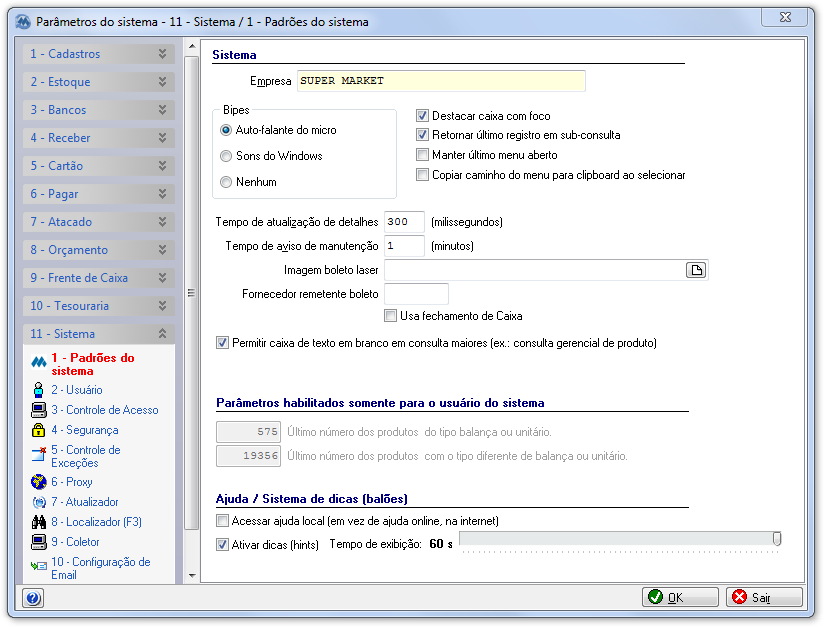Screen dimensions: 825x627
Task: Expand the 1 - Cadastros section
Action: (x=98, y=54)
